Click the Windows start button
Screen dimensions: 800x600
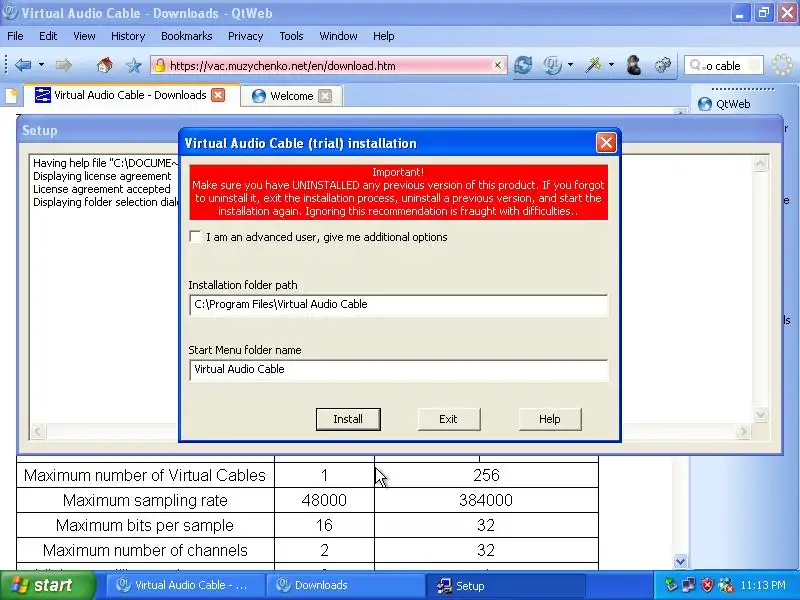click(x=47, y=585)
